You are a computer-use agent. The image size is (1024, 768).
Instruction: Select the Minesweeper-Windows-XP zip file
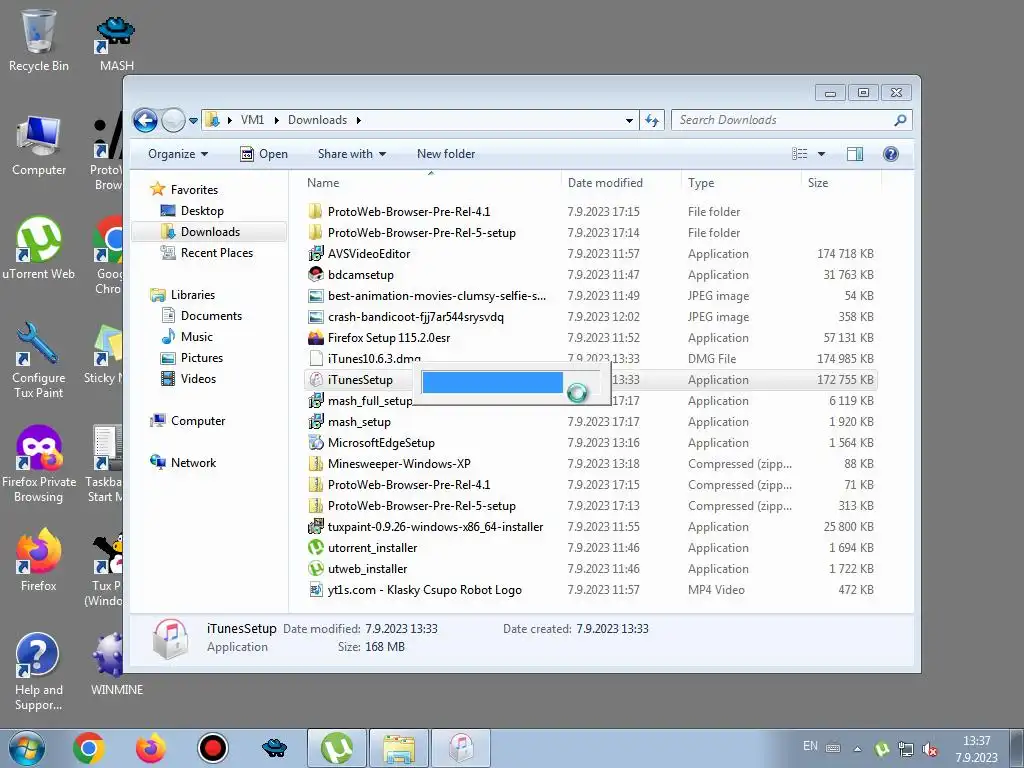pos(398,464)
